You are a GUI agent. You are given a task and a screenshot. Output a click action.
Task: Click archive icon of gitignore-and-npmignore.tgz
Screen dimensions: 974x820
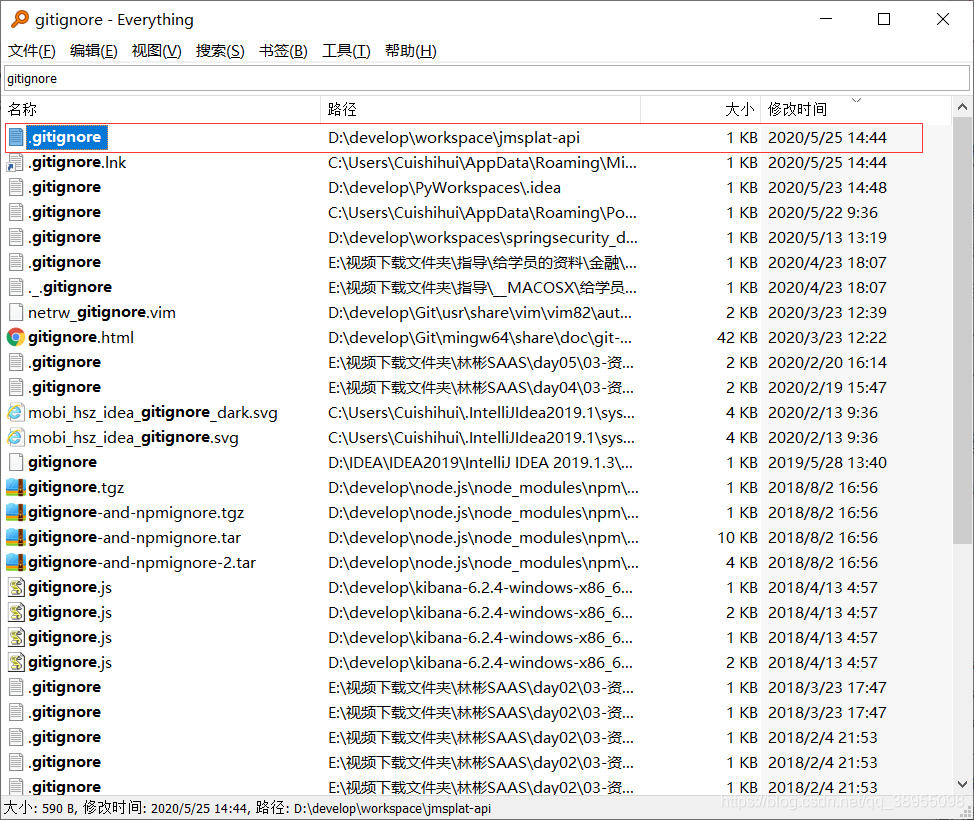[x=16, y=512]
